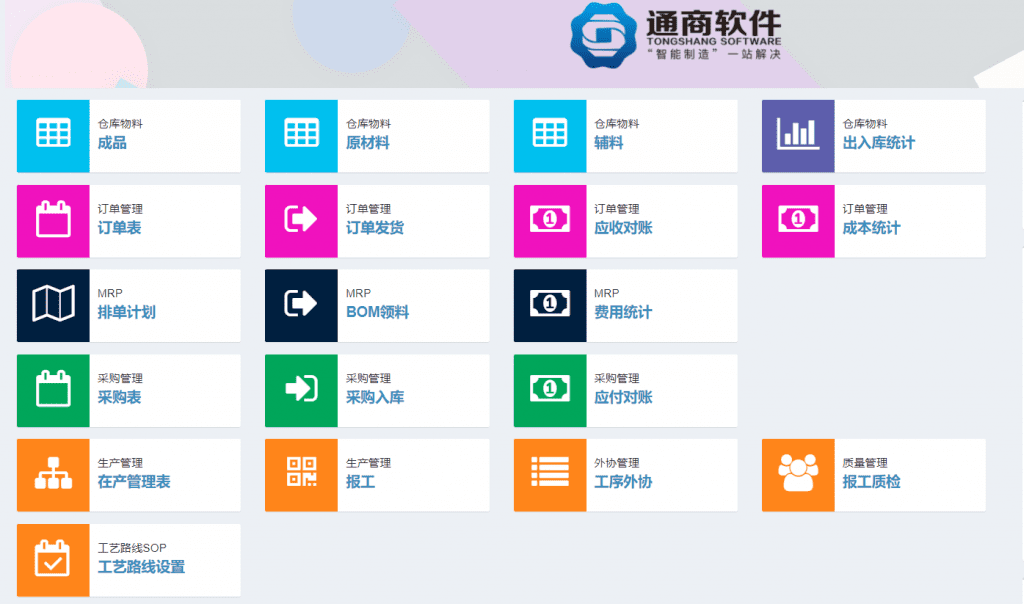
Task: Select the QR code icon for 报工
Action: pyautogui.click(x=301, y=474)
